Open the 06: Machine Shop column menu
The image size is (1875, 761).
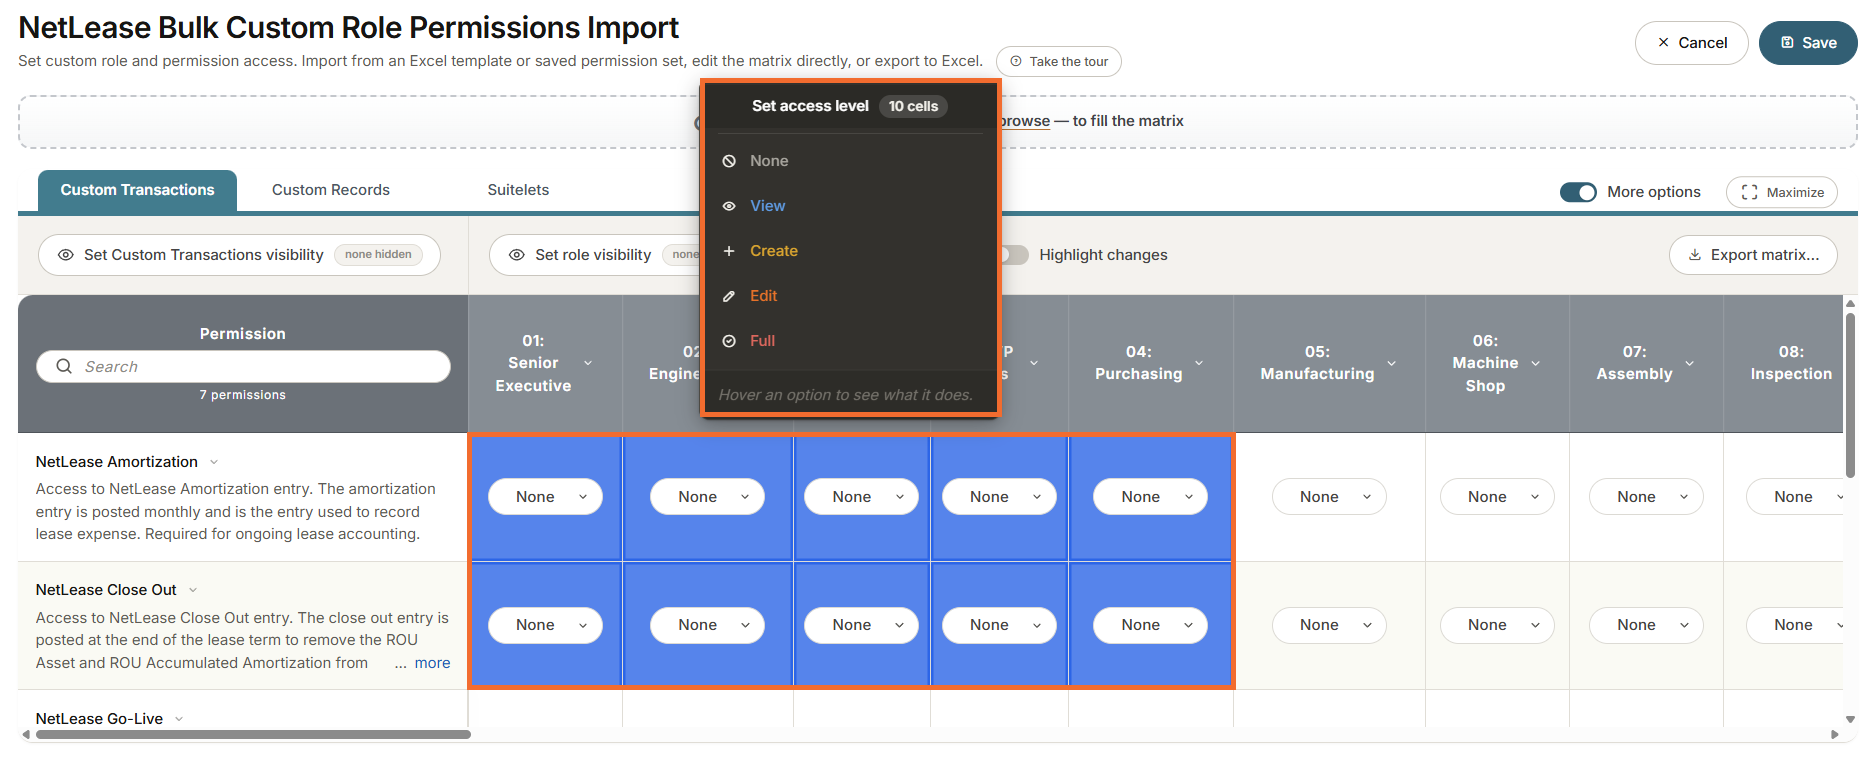(1535, 363)
